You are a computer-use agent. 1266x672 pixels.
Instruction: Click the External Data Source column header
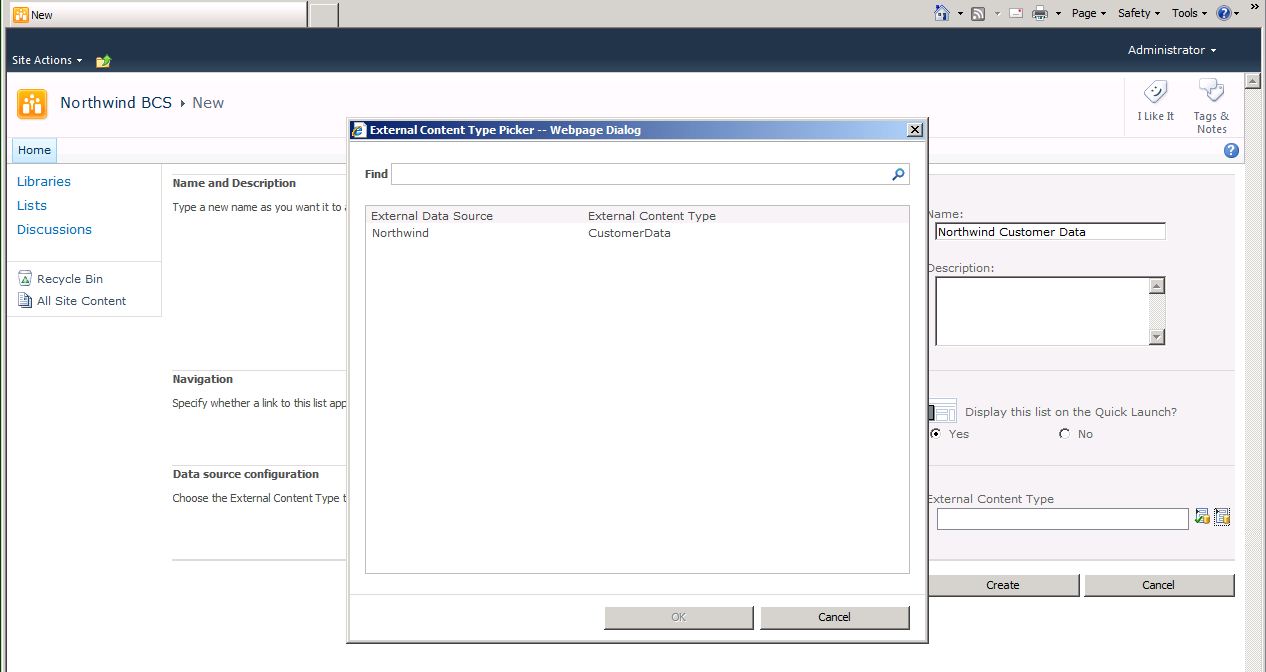(432, 216)
